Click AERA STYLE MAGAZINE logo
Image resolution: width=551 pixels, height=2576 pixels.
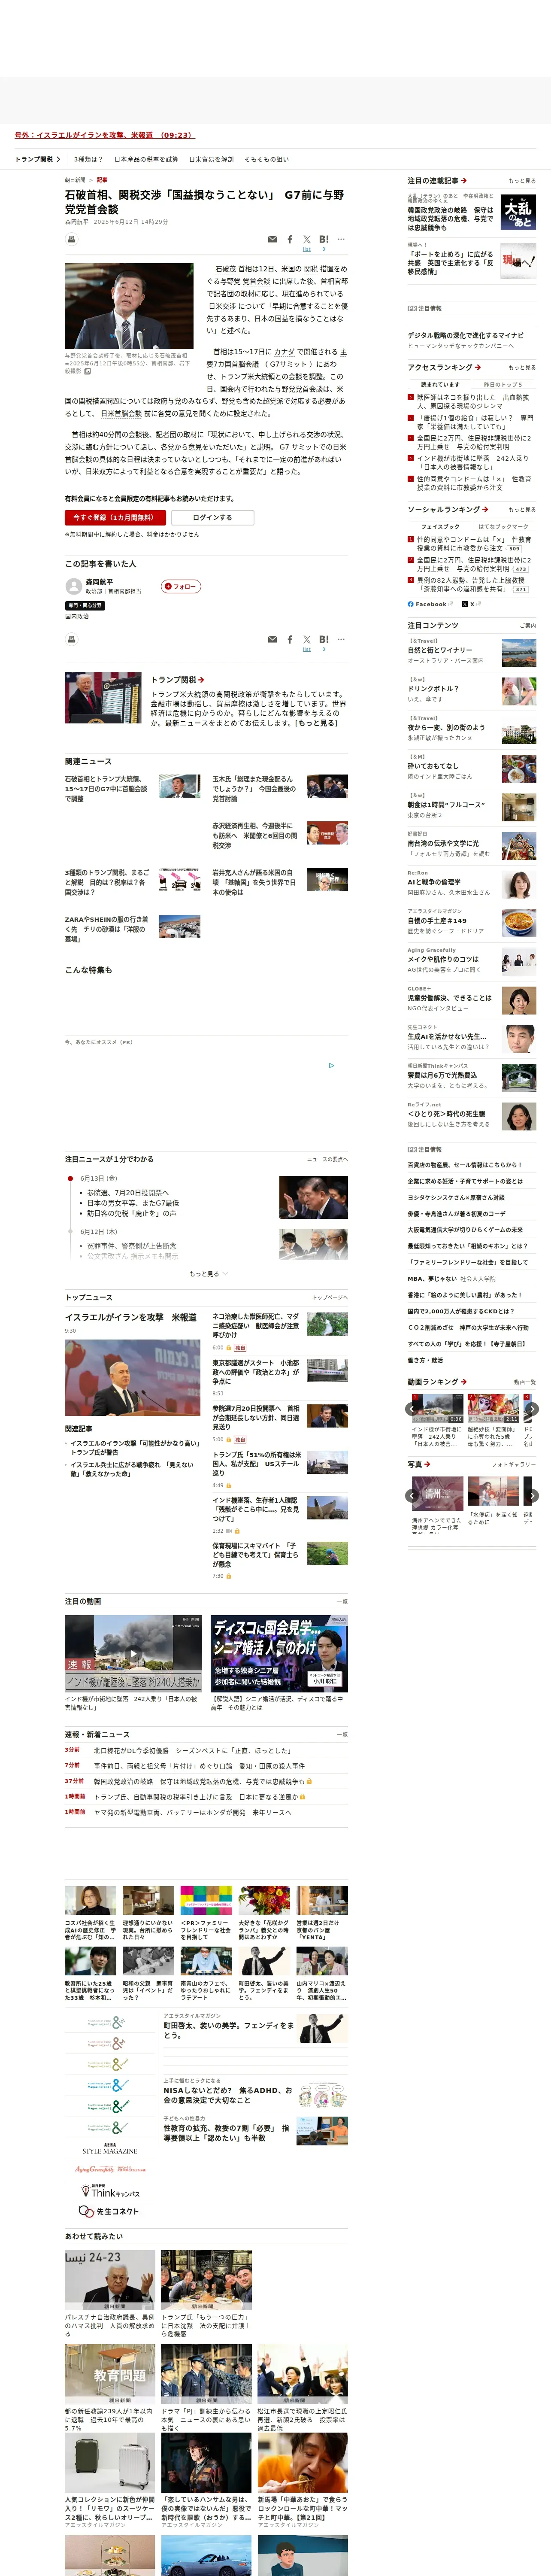(x=110, y=2147)
